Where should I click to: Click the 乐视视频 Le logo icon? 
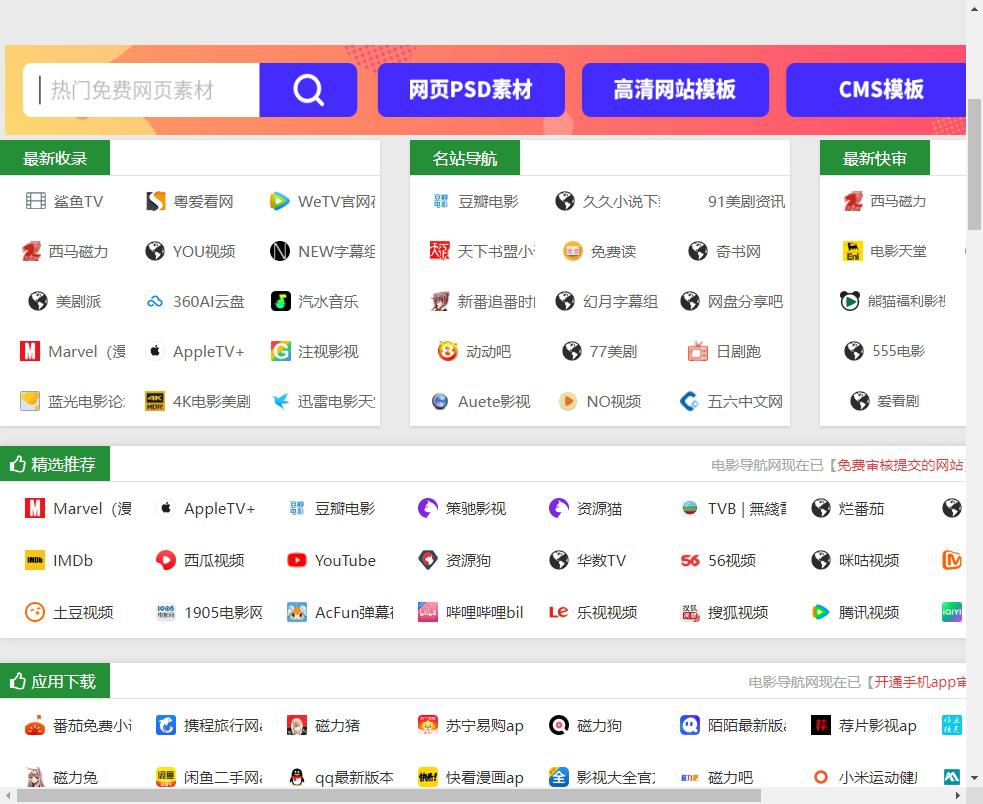coord(559,612)
